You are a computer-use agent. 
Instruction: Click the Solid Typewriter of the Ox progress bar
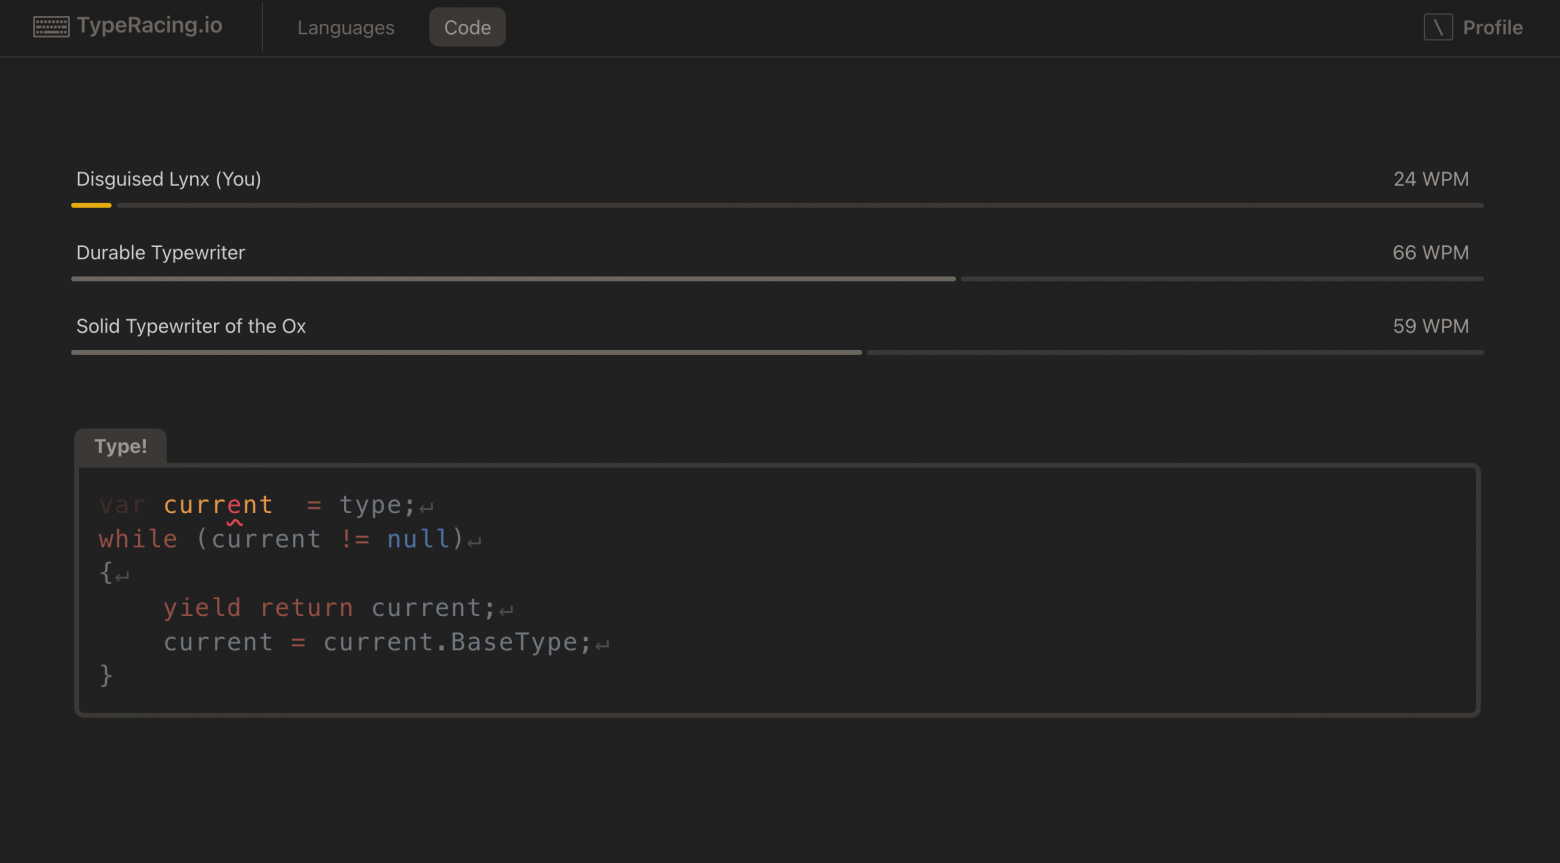(x=777, y=352)
